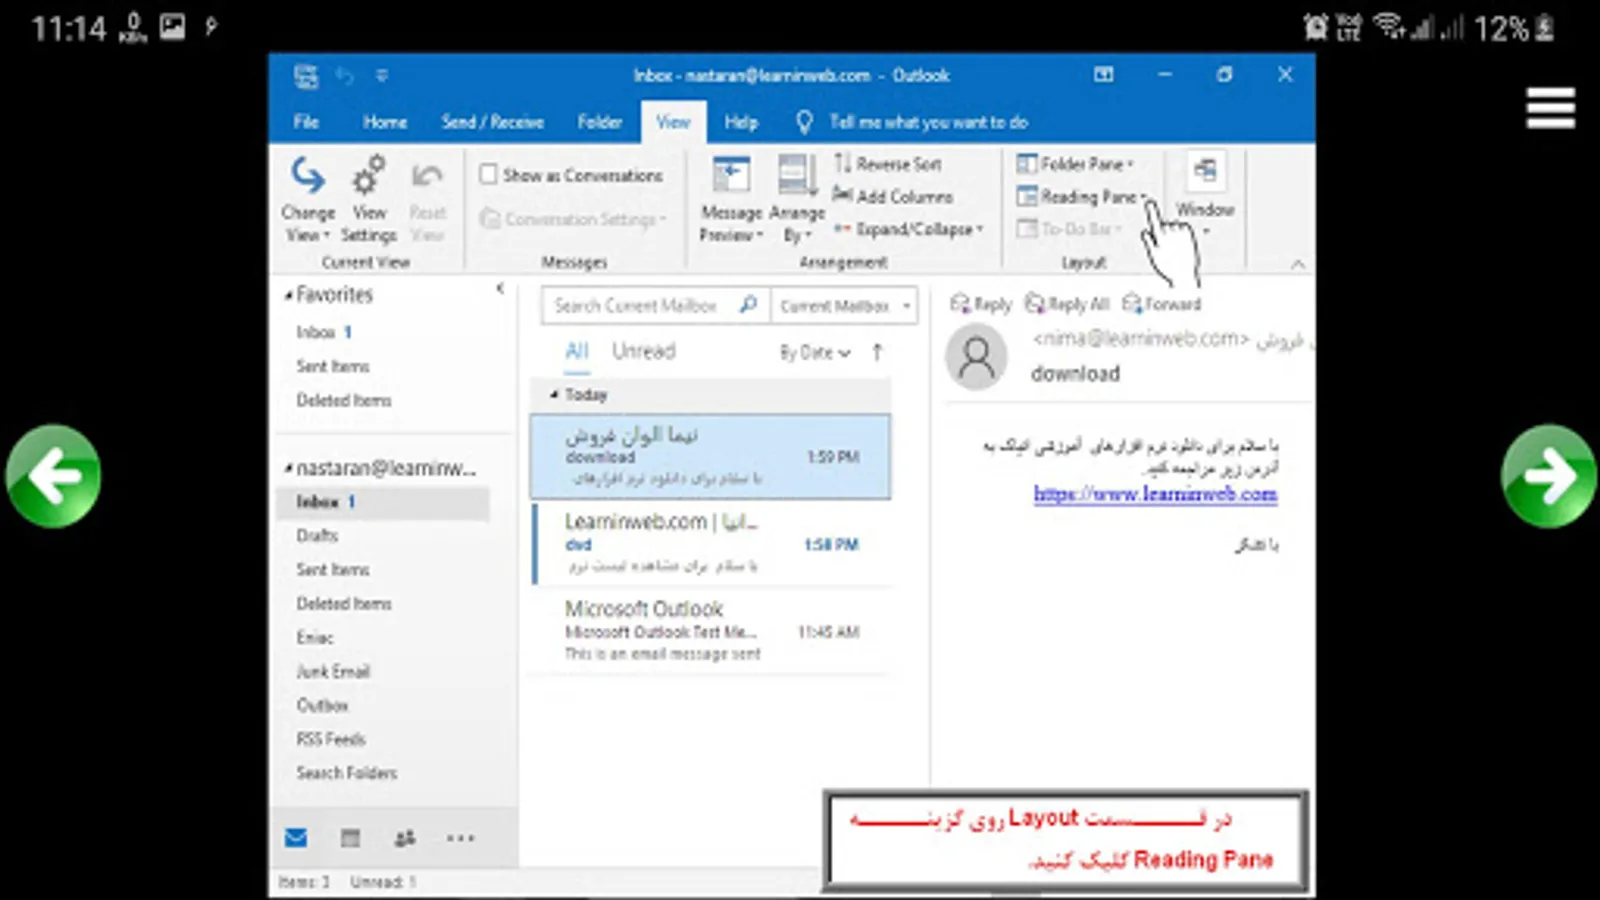Screen dimensions: 1600x900
Task: Open the Folder Pane dropdown
Action: (x=1075, y=164)
